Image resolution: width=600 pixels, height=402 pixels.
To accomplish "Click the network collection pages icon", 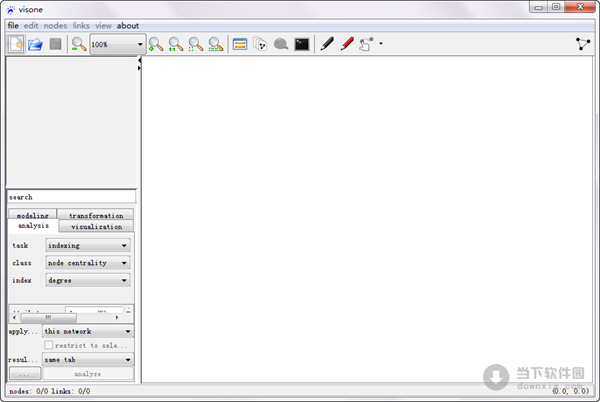I will click(260, 44).
